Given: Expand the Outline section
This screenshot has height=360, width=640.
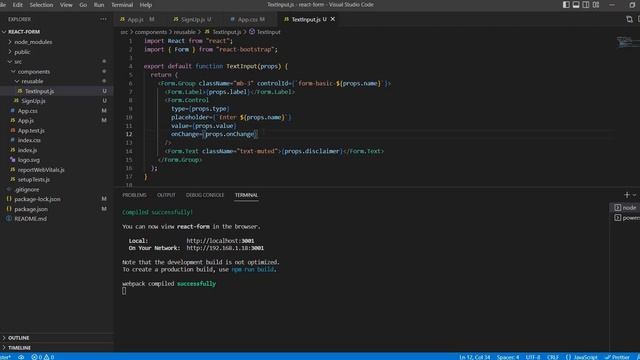Looking at the screenshot, I should point(57,338).
